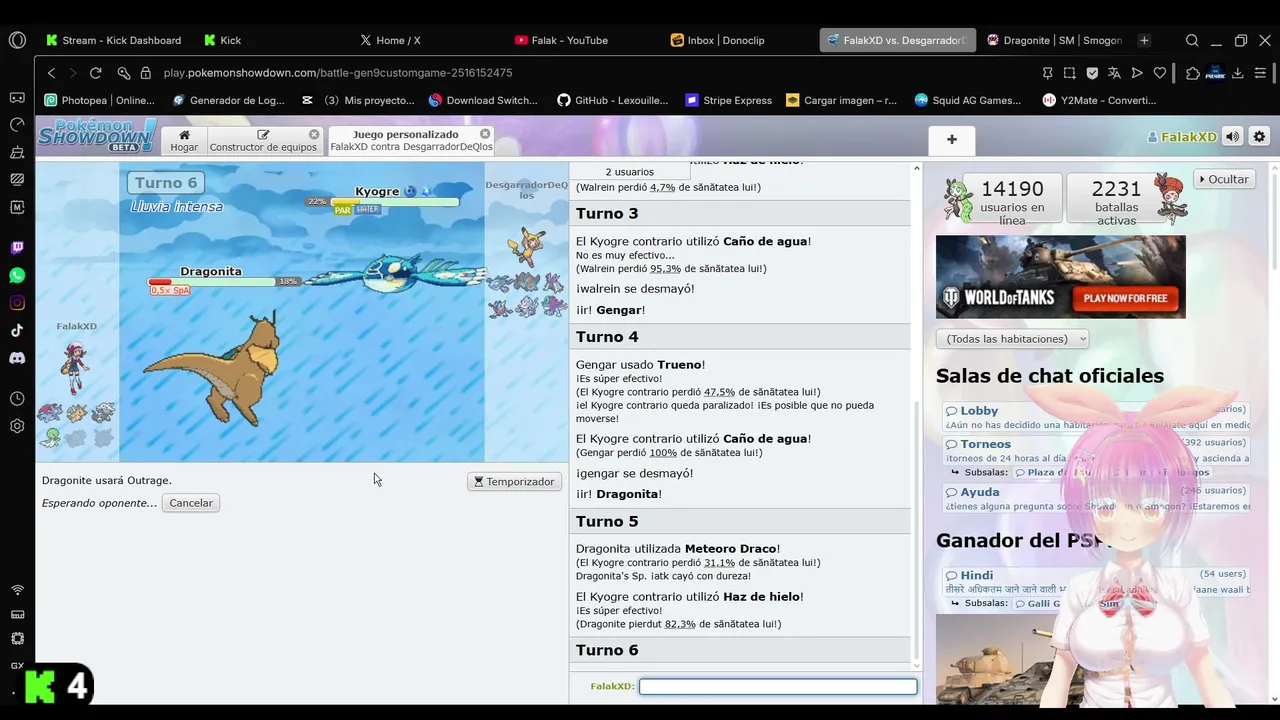Open the History clock icon in sidebar
The width and height of the screenshot is (1280, 720).
(17, 399)
